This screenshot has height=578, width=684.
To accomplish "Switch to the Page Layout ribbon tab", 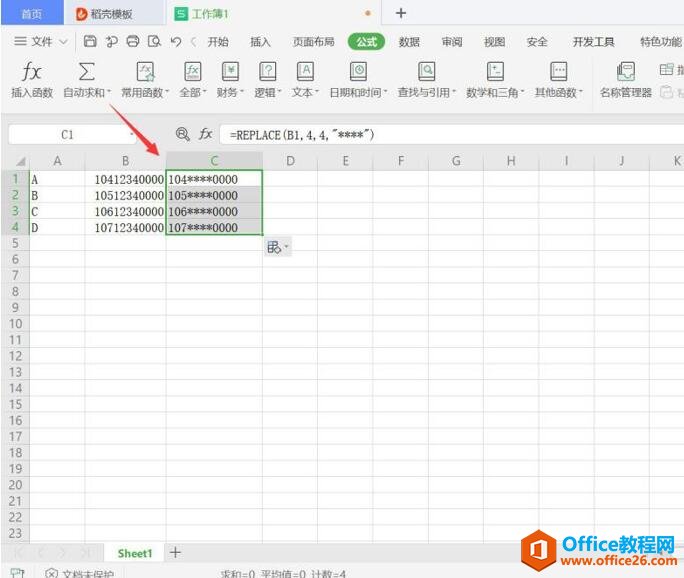I will pos(313,42).
